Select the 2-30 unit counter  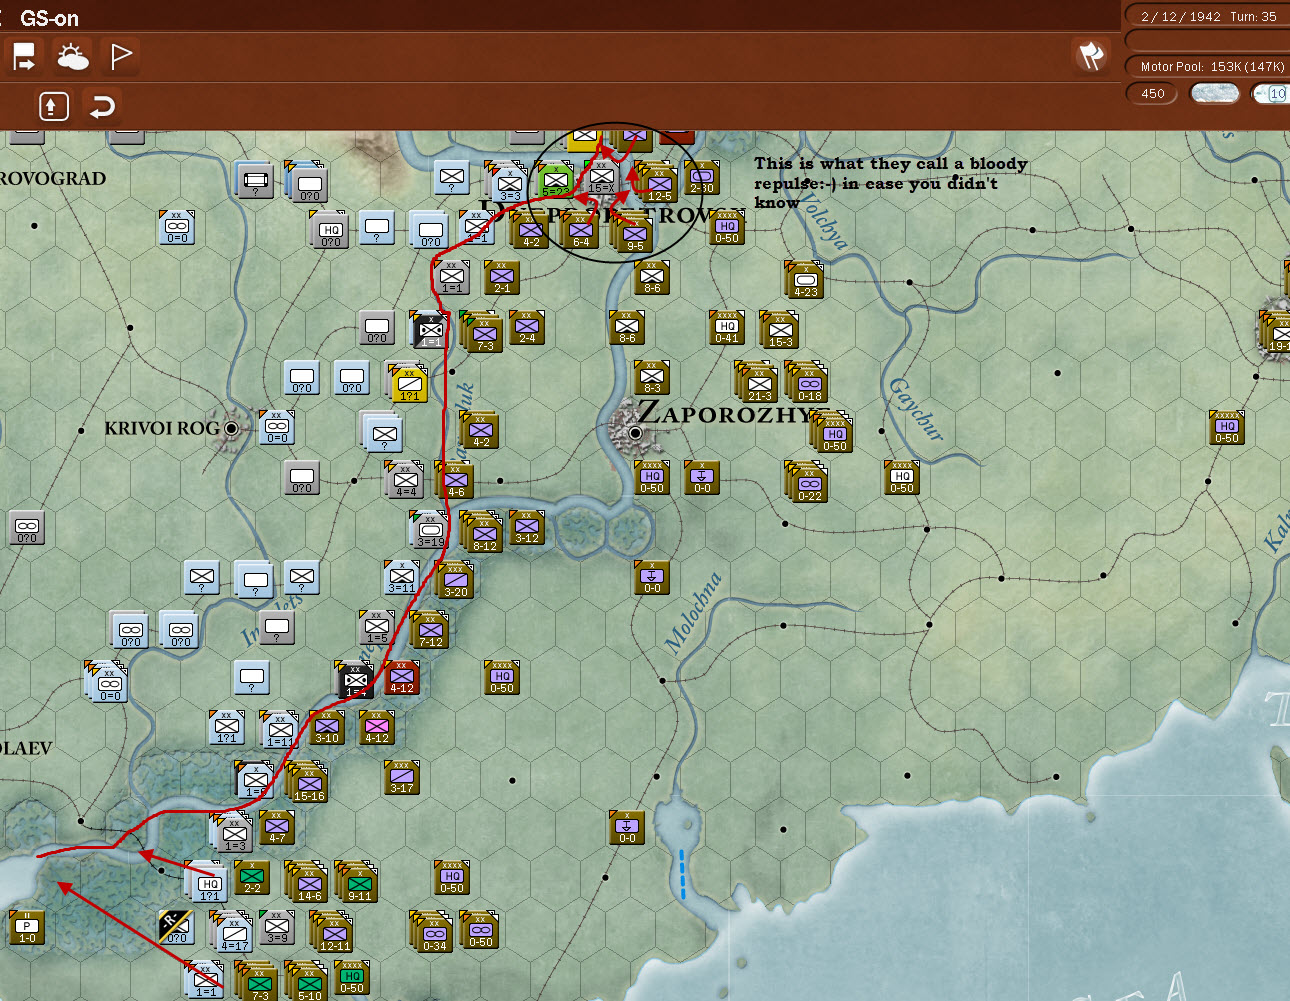(x=702, y=178)
